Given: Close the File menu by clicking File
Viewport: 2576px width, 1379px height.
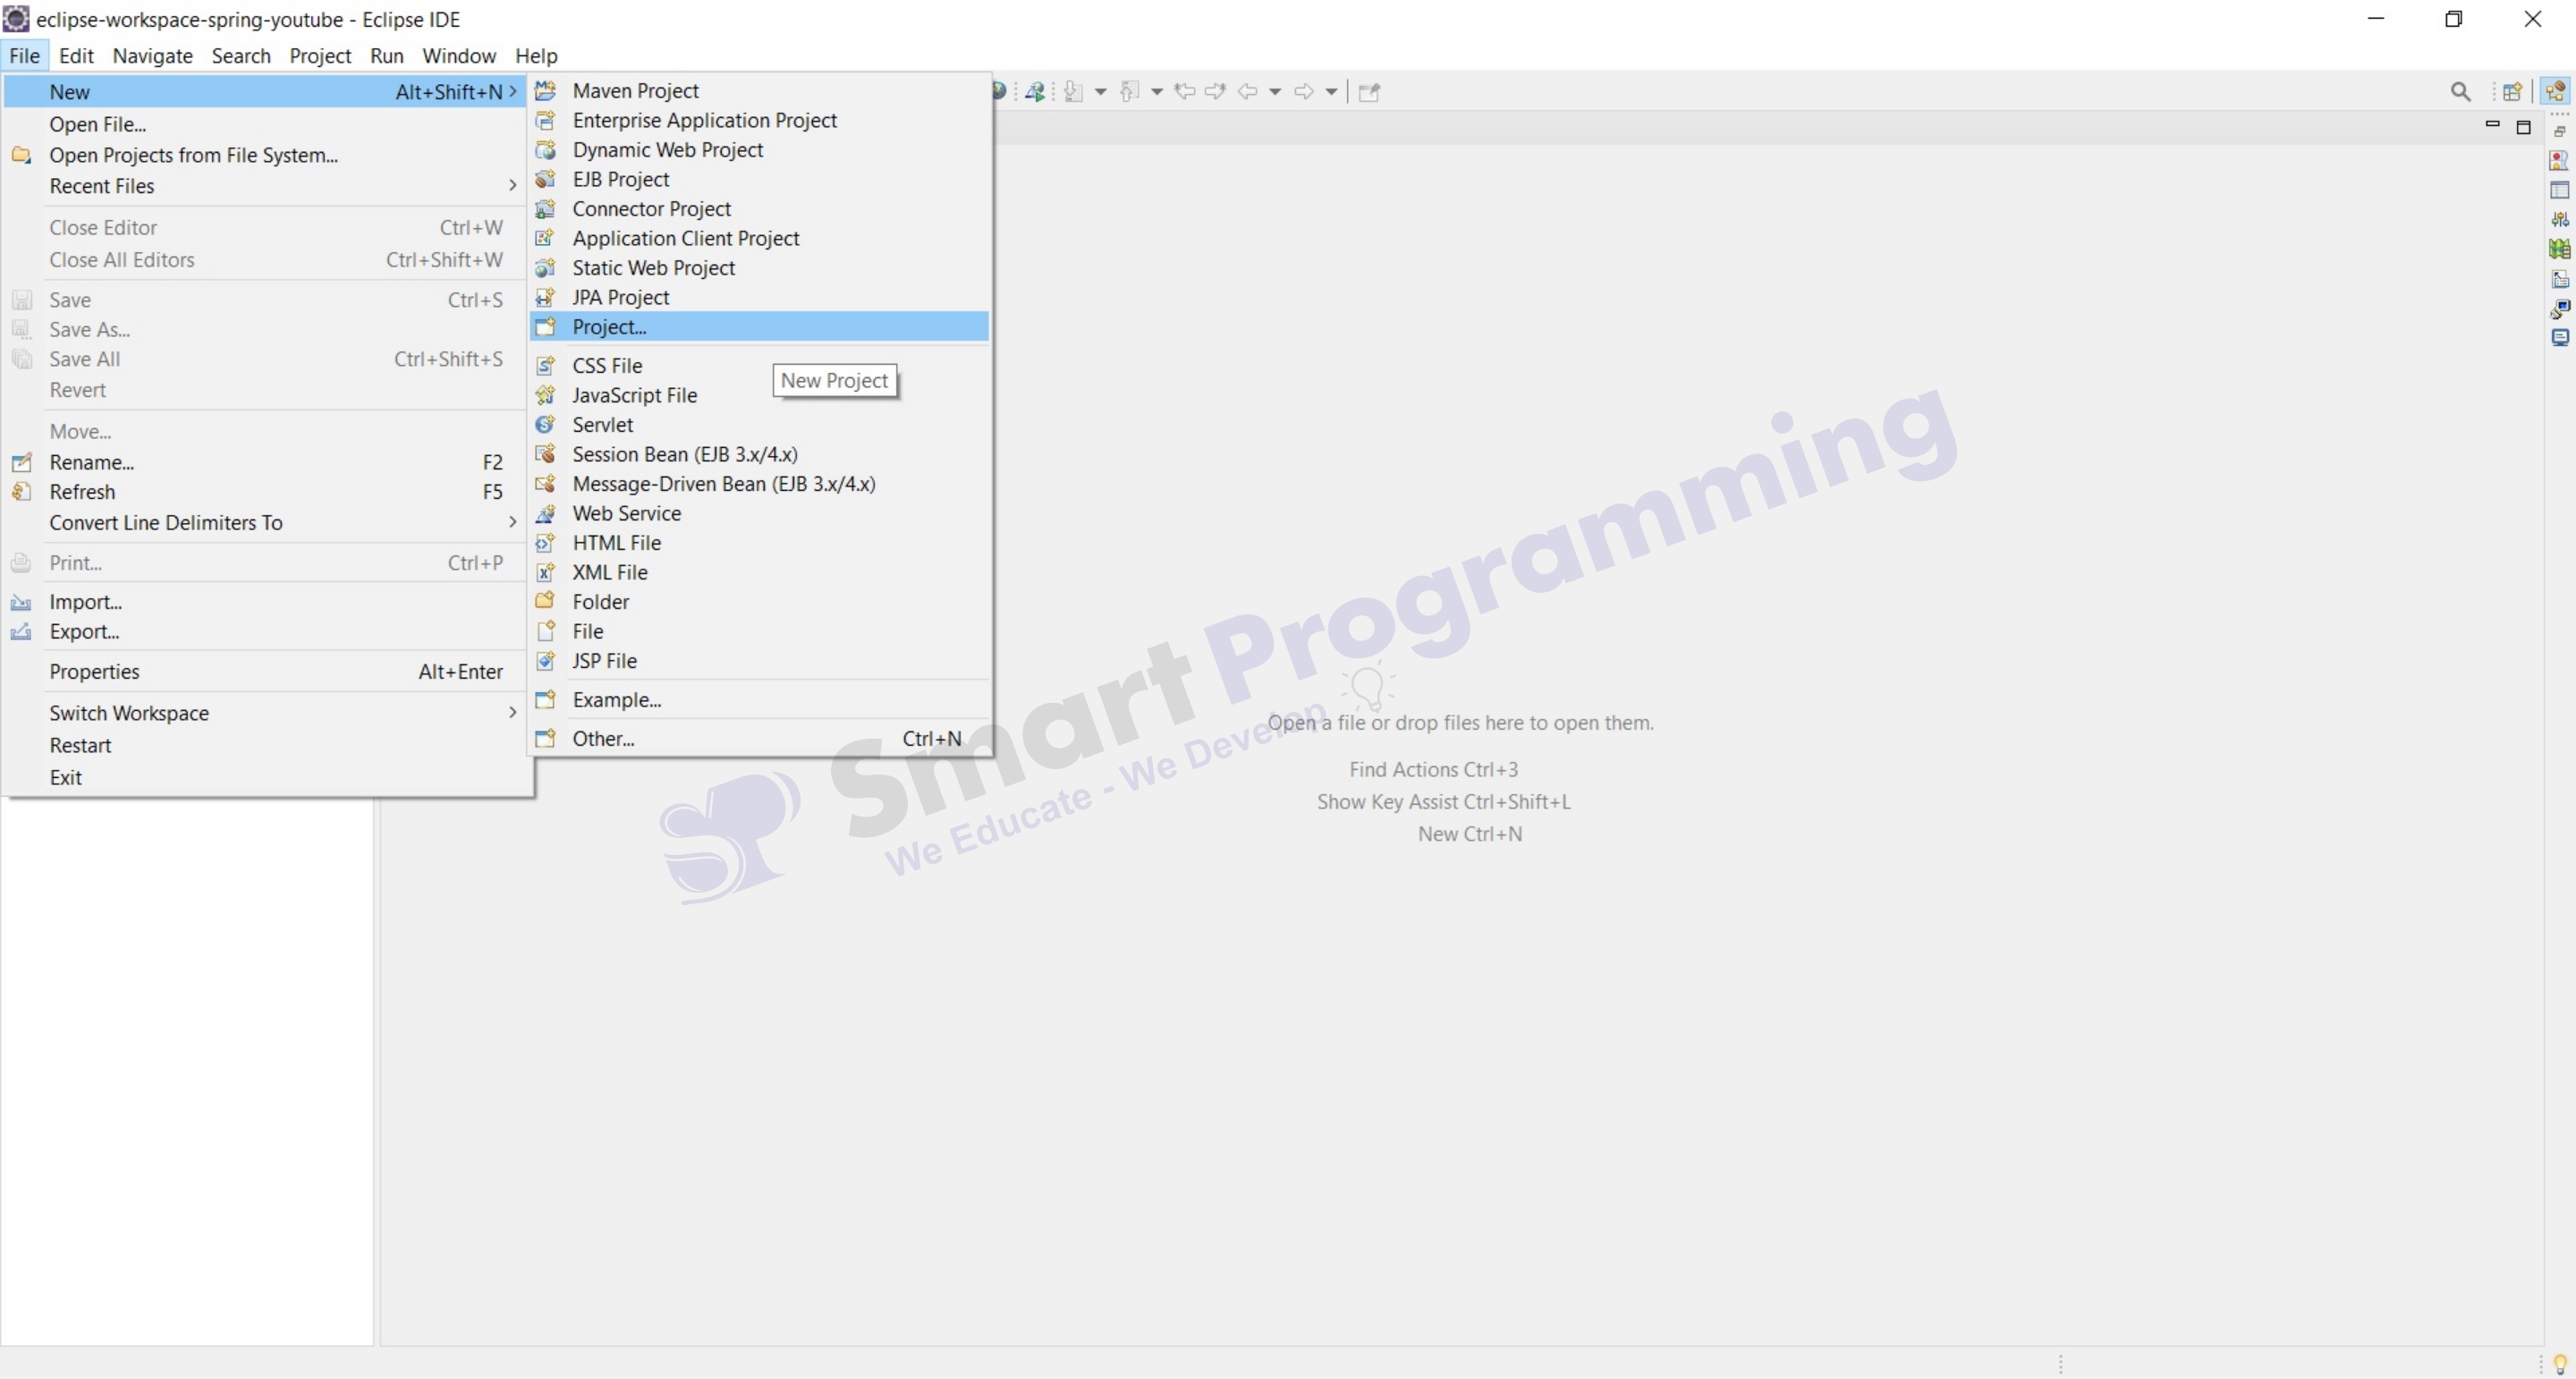Looking at the screenshot, I should pos(24,56).
